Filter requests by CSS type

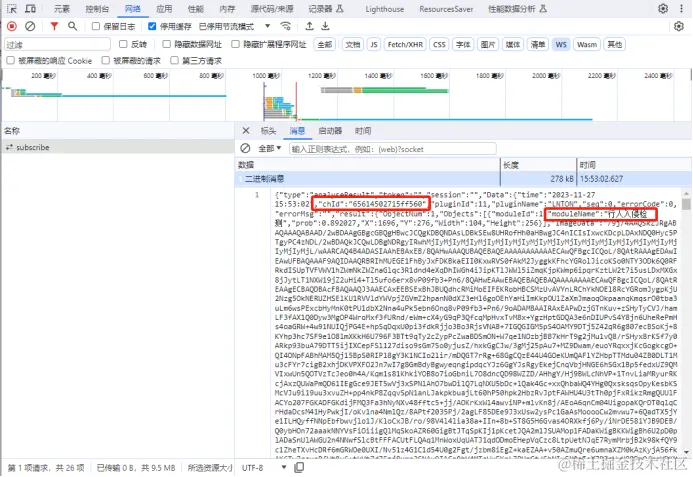tap(439, 44)
